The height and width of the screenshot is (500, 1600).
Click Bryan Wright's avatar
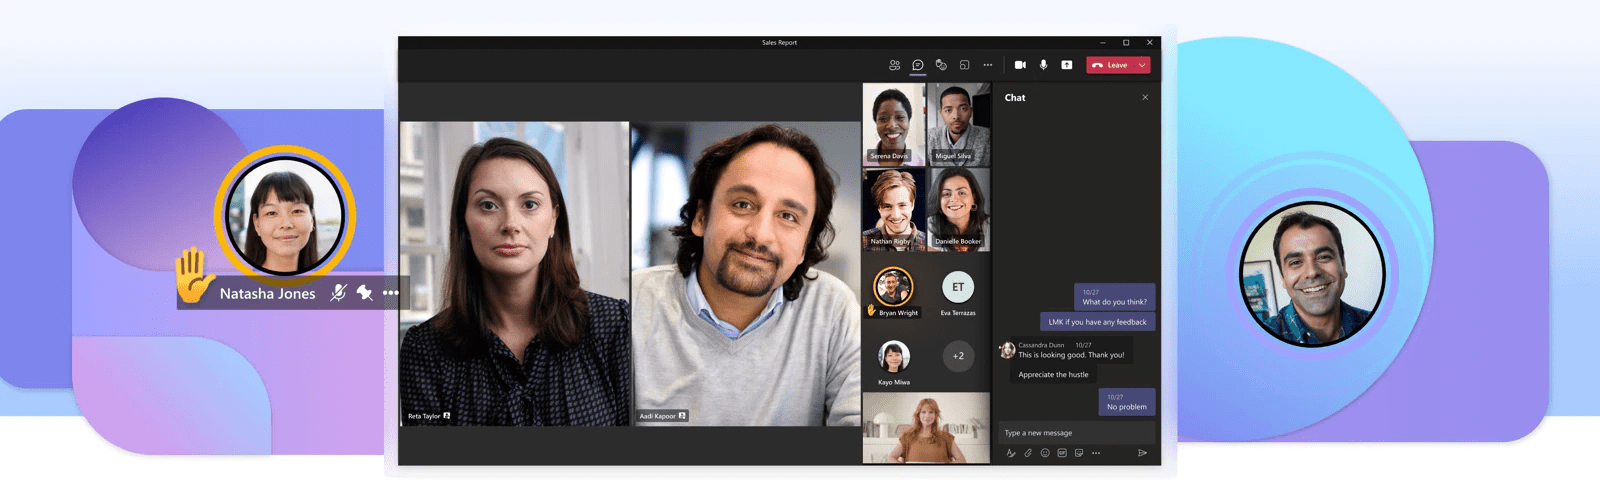tap(893, 287)
